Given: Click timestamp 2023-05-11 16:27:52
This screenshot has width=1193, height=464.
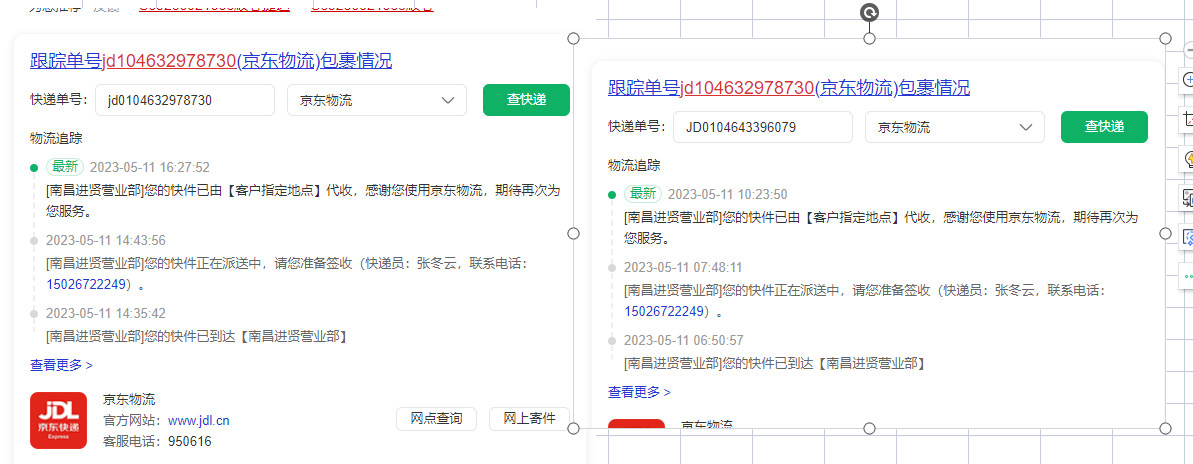Looking at the screenshot, I should tap(150, 167).
